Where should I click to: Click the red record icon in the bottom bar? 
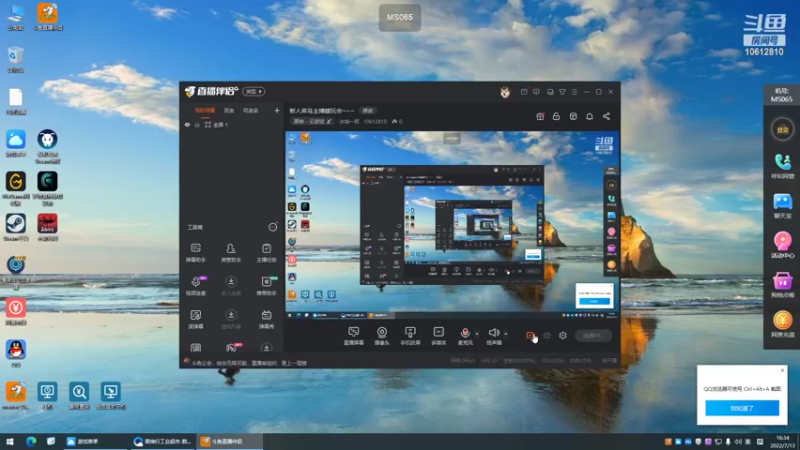(x=530, y=336)
